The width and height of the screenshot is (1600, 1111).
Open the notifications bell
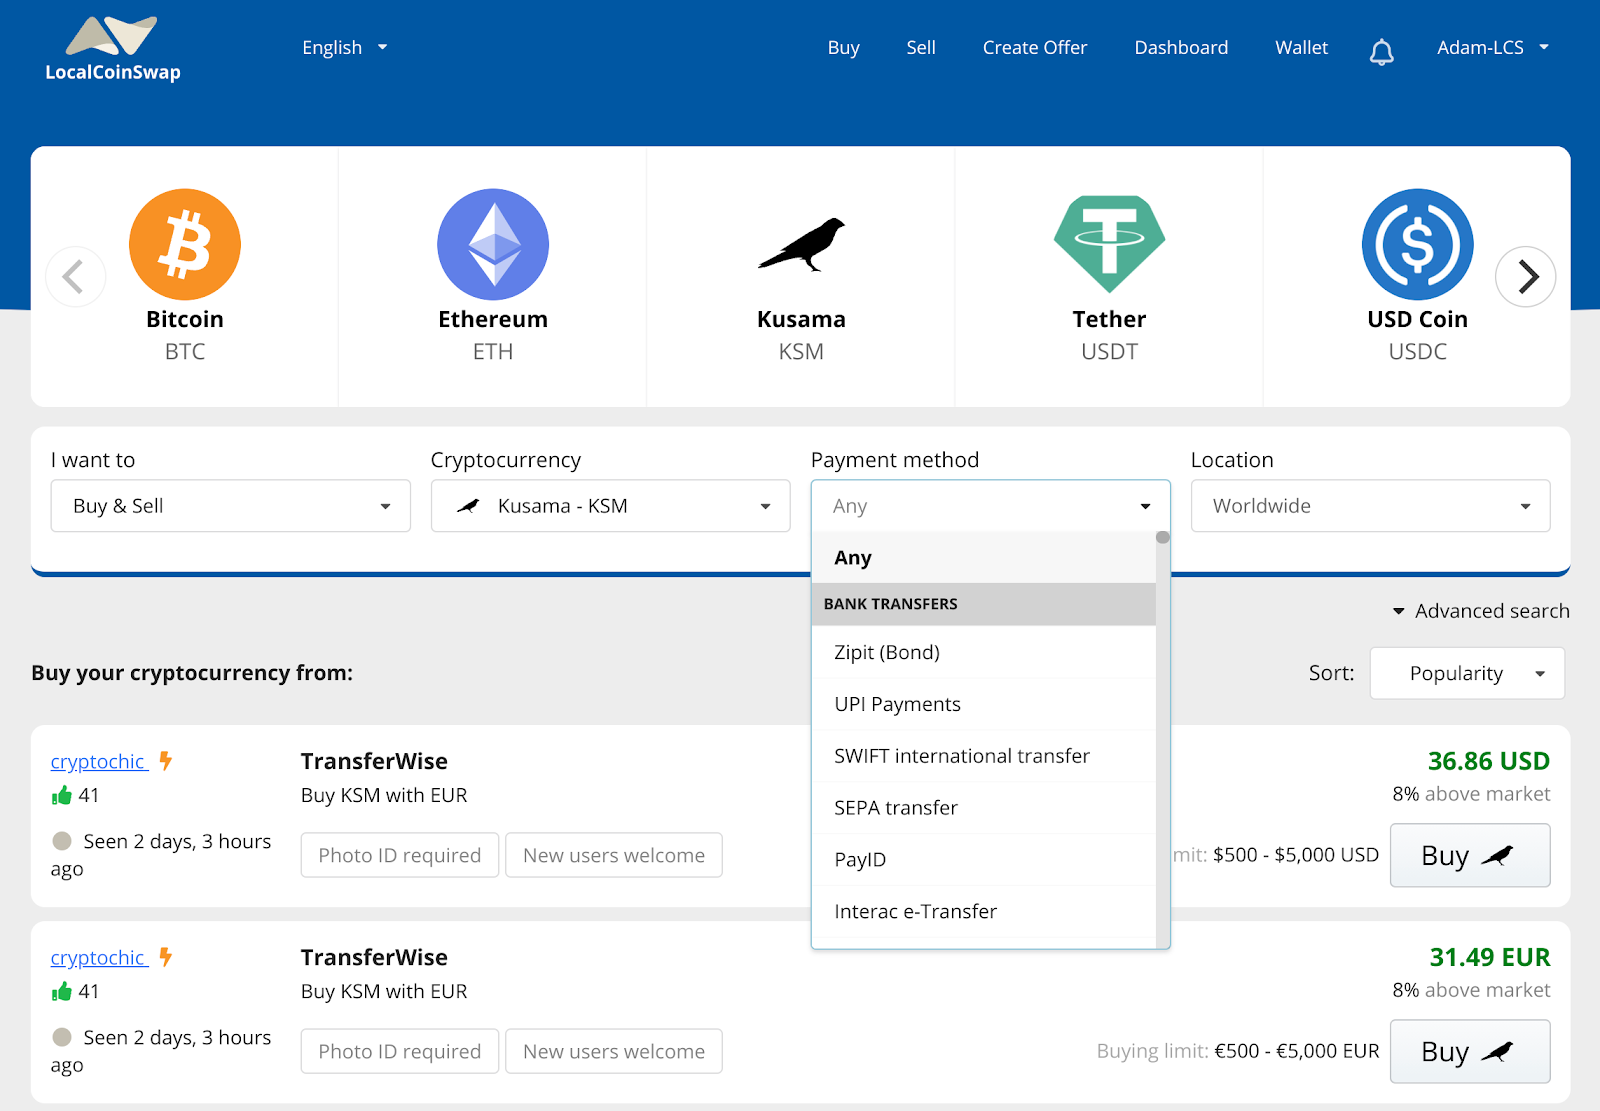(x=1381, y=51)
